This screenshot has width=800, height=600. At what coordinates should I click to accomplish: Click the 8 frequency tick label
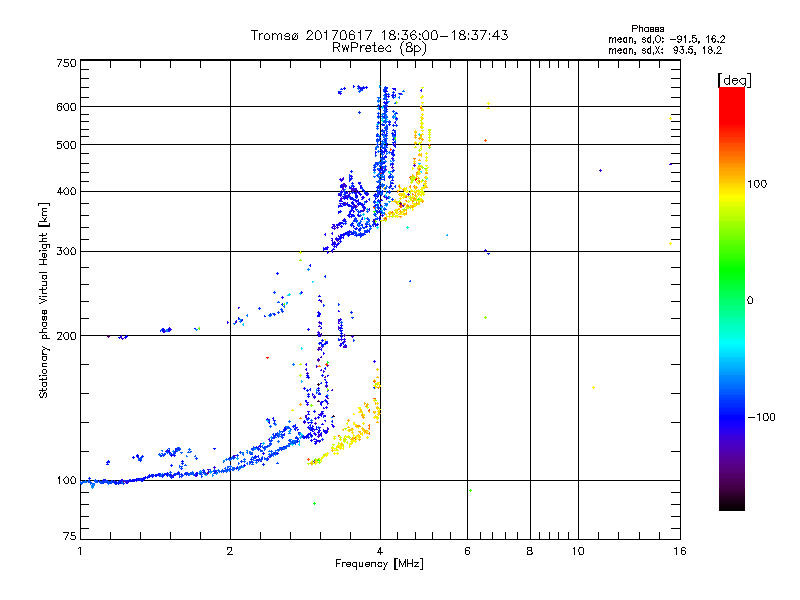click(530, 551)
